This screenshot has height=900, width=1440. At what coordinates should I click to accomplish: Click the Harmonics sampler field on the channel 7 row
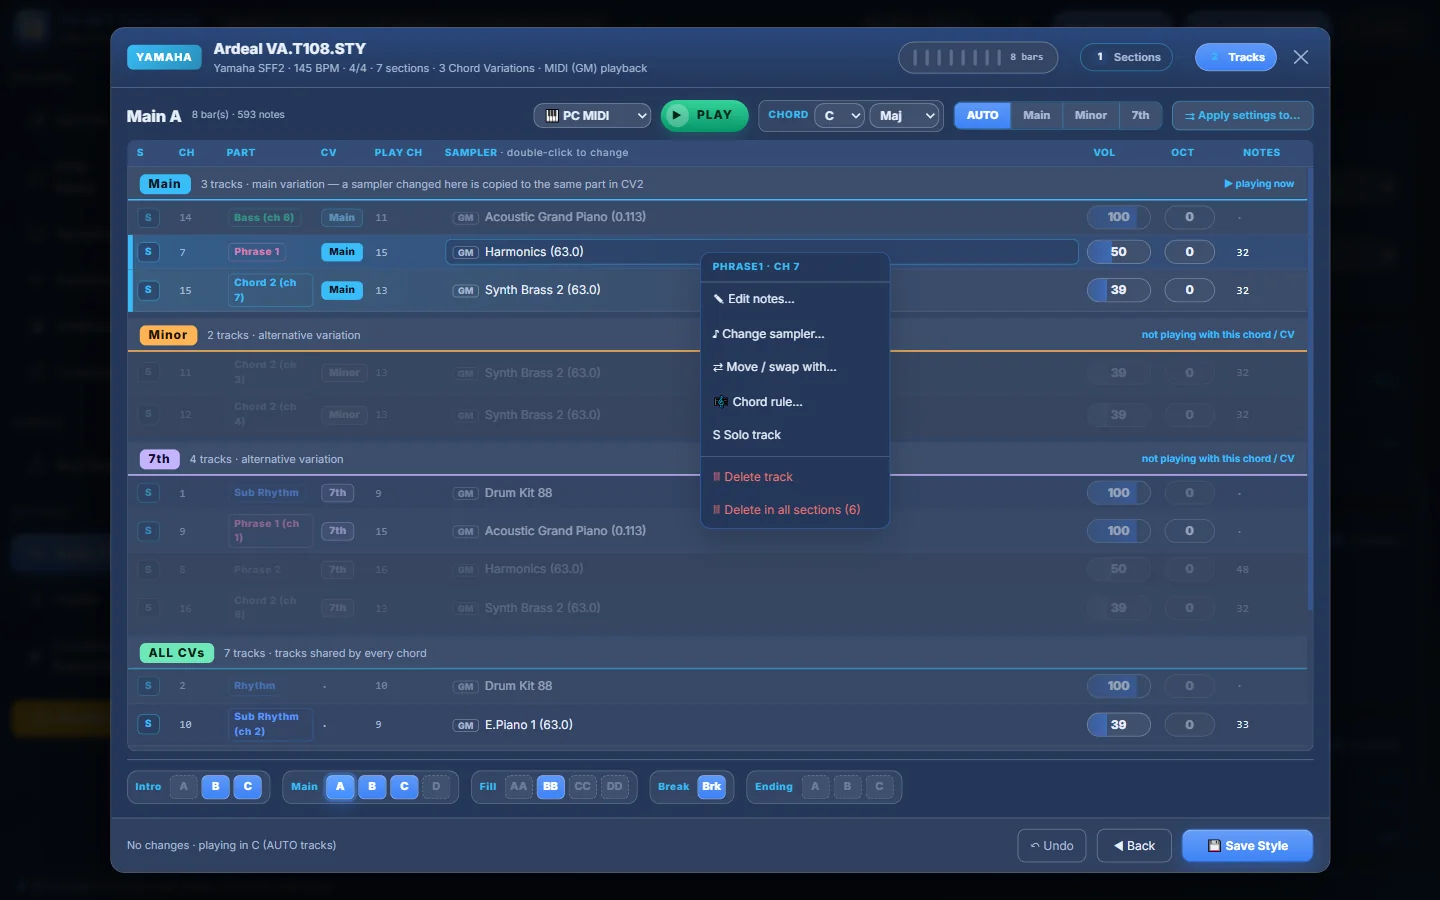(762, 252)
